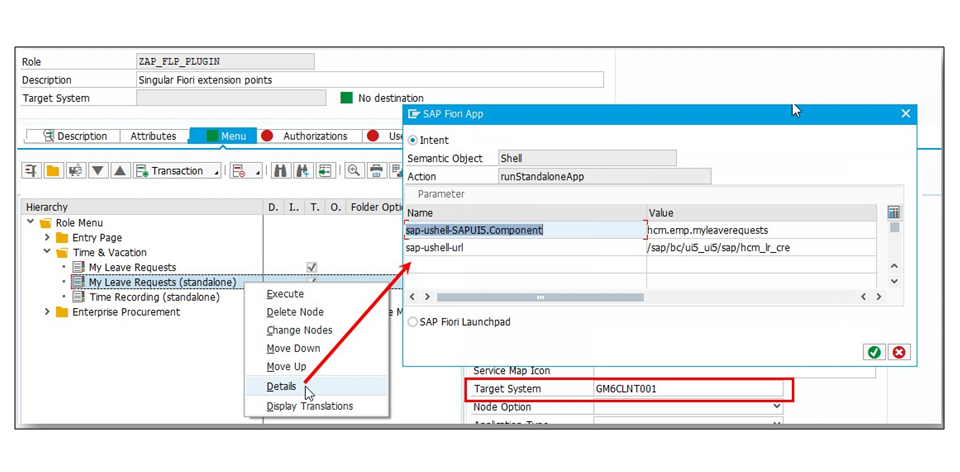Click the create folder toolbar icon

tap(53, 171)
